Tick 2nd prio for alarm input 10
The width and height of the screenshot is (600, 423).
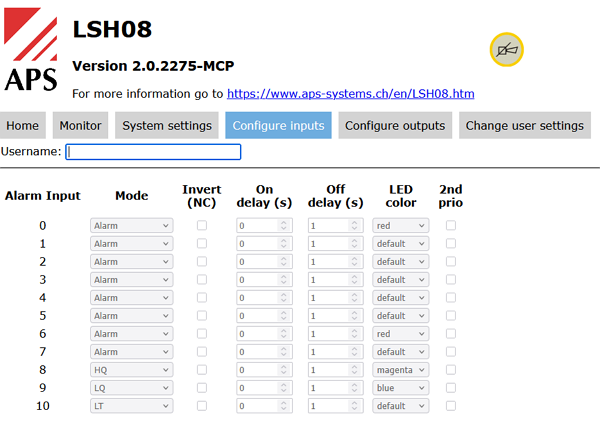pos(451,406)
